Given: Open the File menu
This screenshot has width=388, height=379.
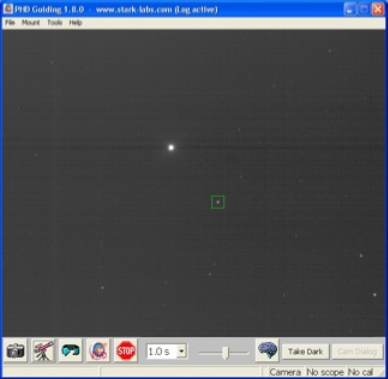Looking at the screenshot, I should (10, 23).
